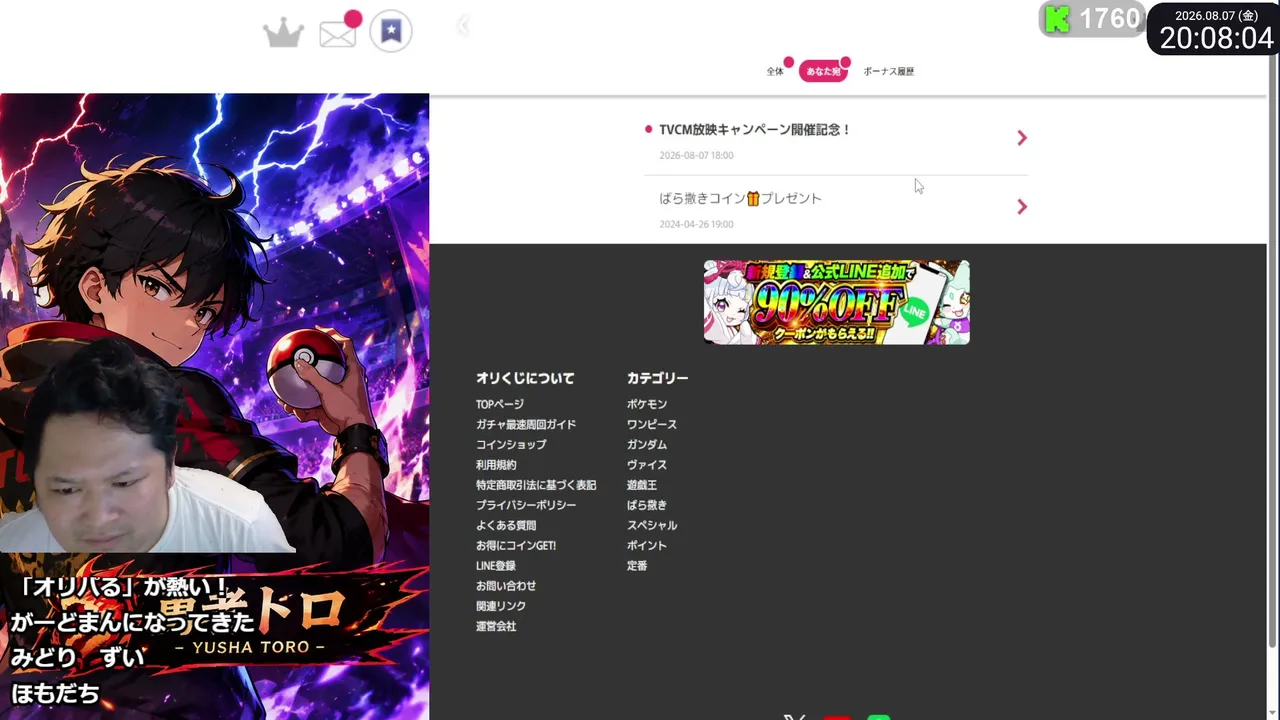This screenshot has height=720, width=1280.
Task: Click the circular star bookmark icon
Action: coord(391,31)
